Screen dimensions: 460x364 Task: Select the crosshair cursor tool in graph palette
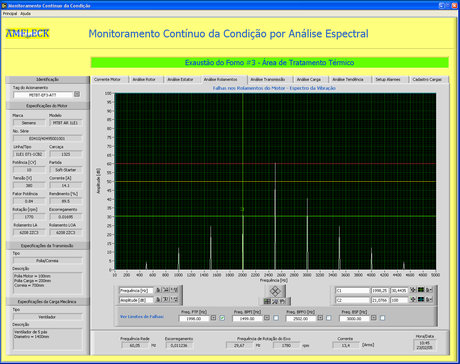267,301
